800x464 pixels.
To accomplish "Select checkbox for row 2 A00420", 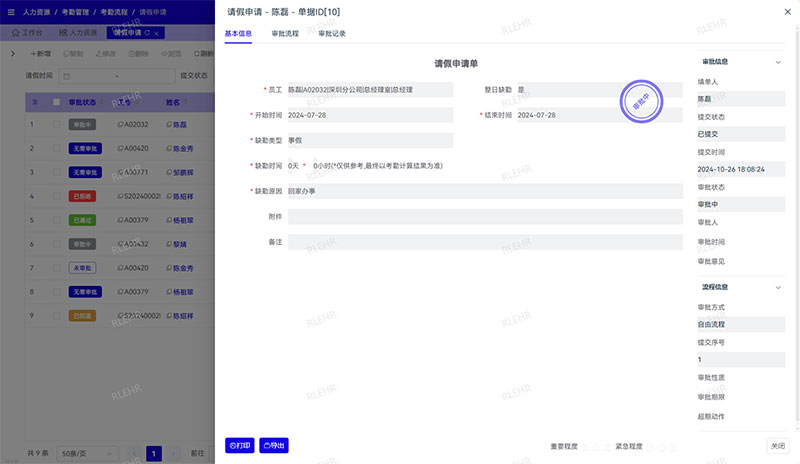I will [56, 149].
